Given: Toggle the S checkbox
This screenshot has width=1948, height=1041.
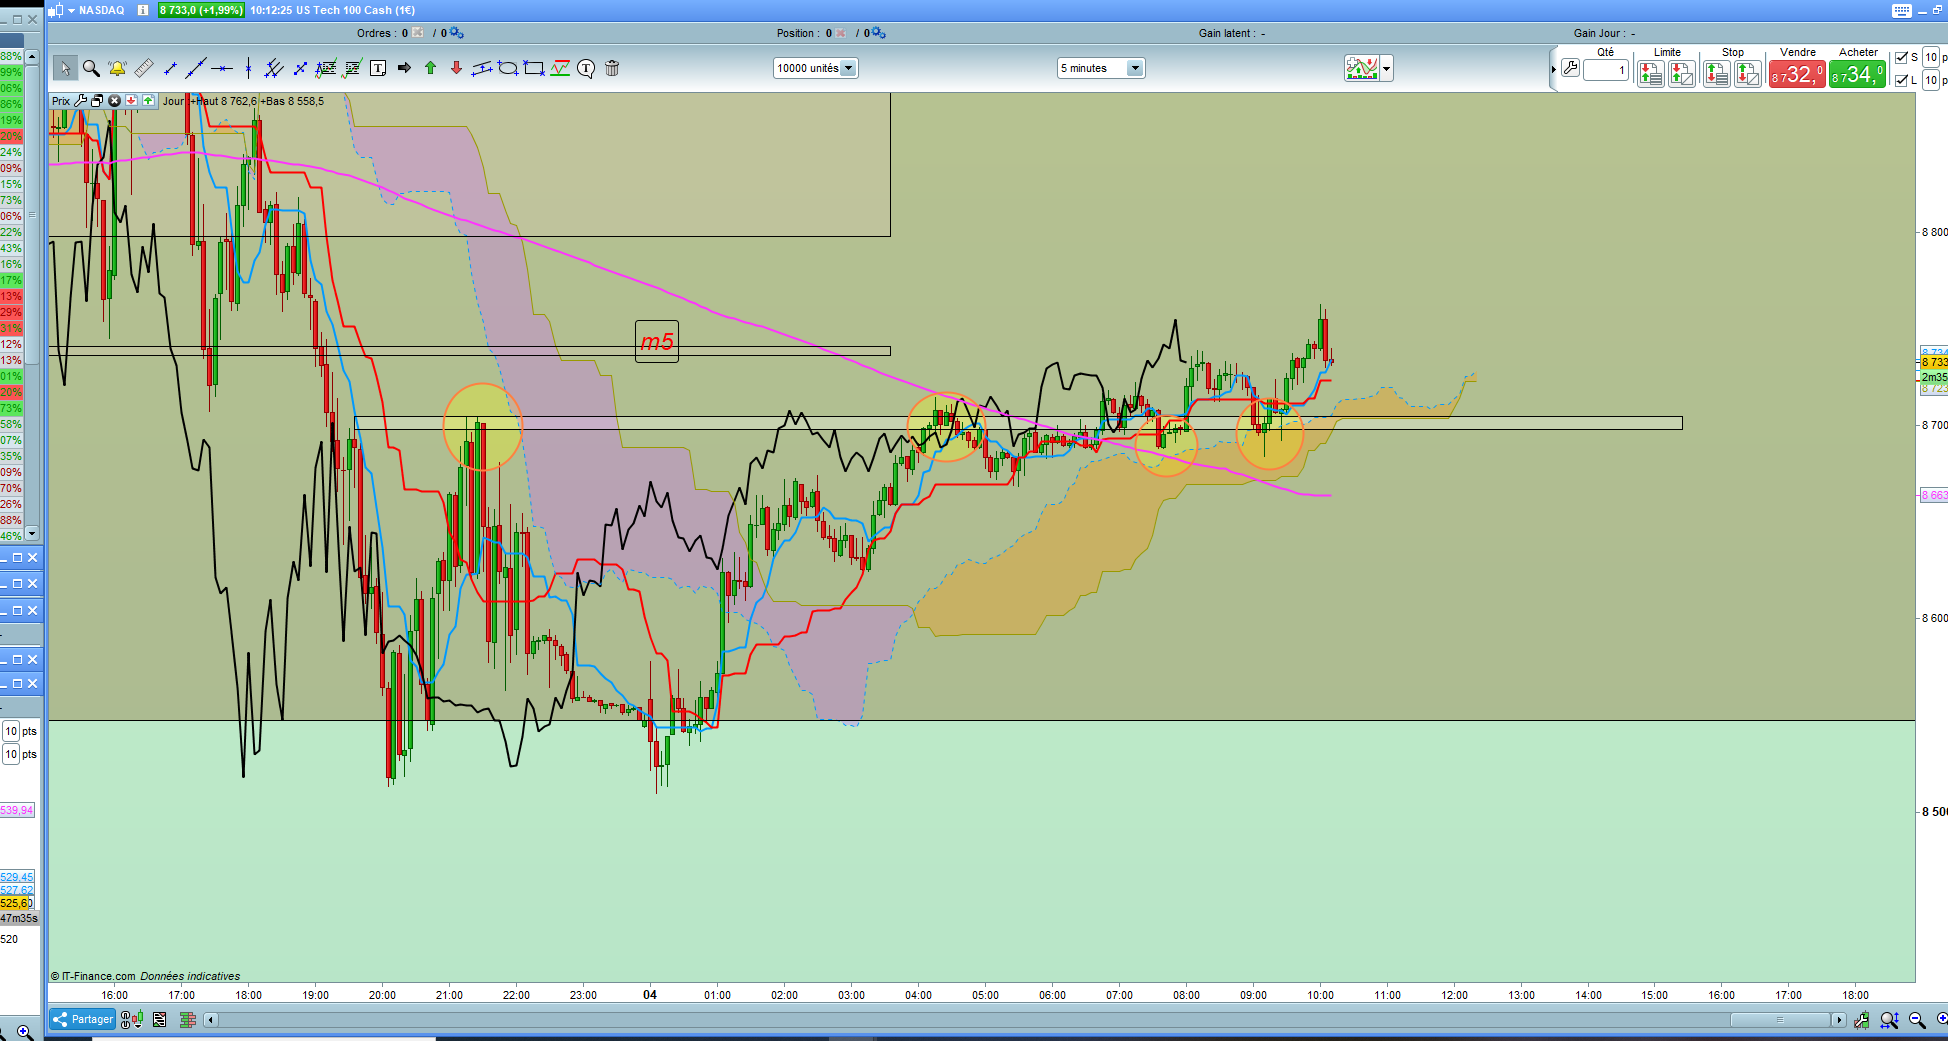Looking at the screenshot, I should (1902, 58).
